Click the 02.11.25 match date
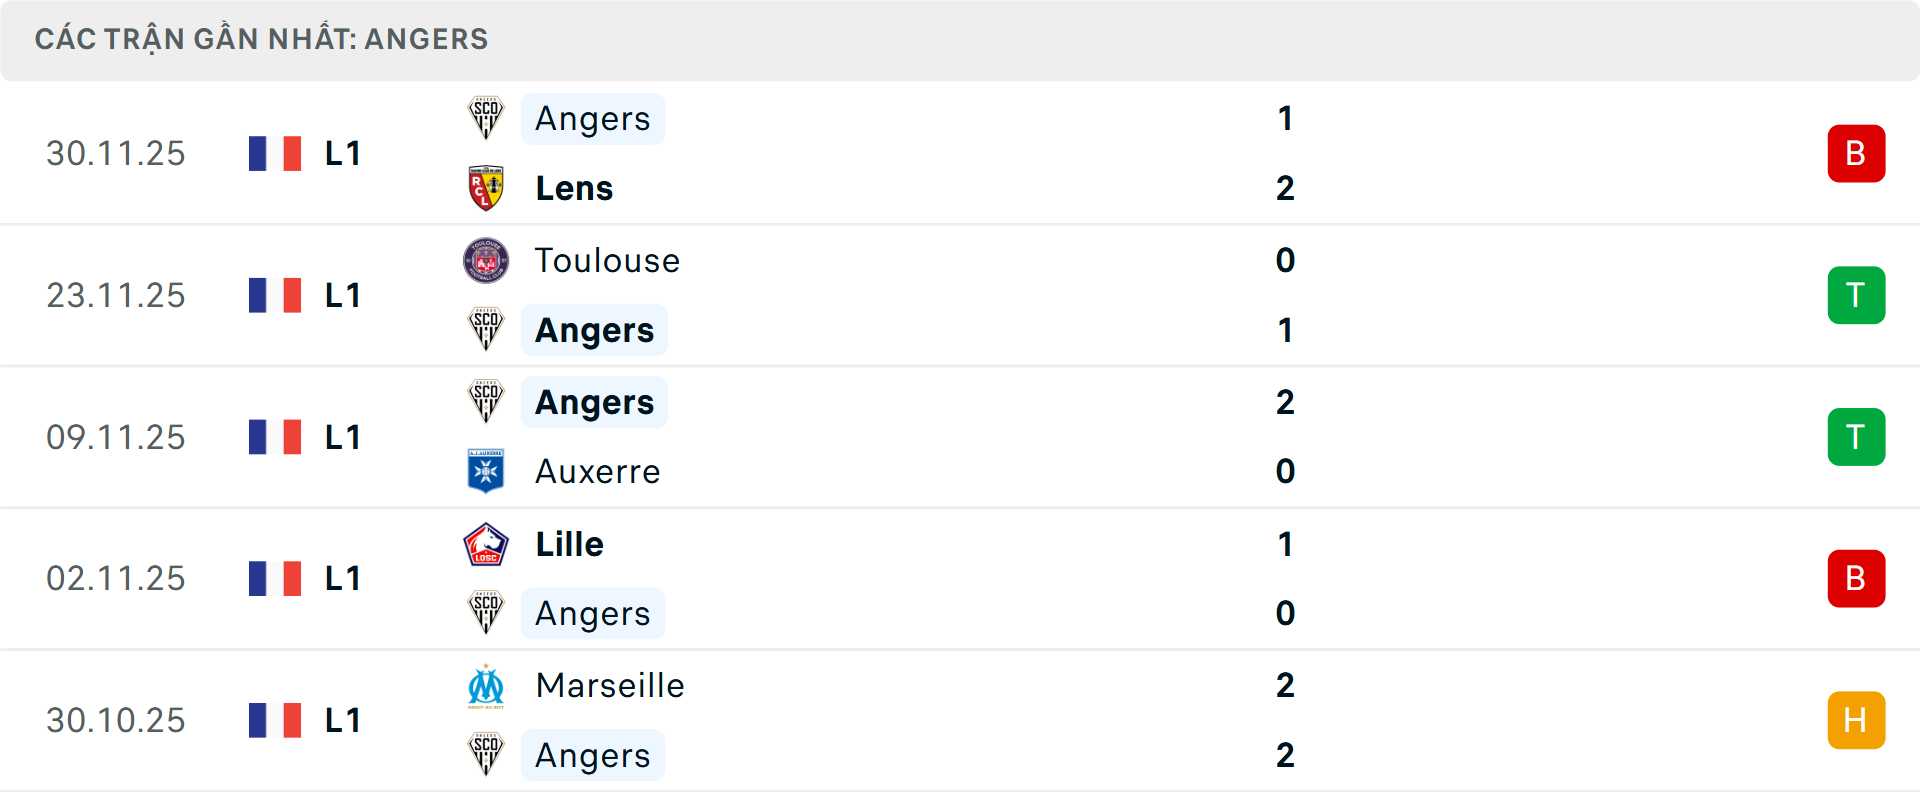This screenshot has width=1920, height=792. point(116,579)
